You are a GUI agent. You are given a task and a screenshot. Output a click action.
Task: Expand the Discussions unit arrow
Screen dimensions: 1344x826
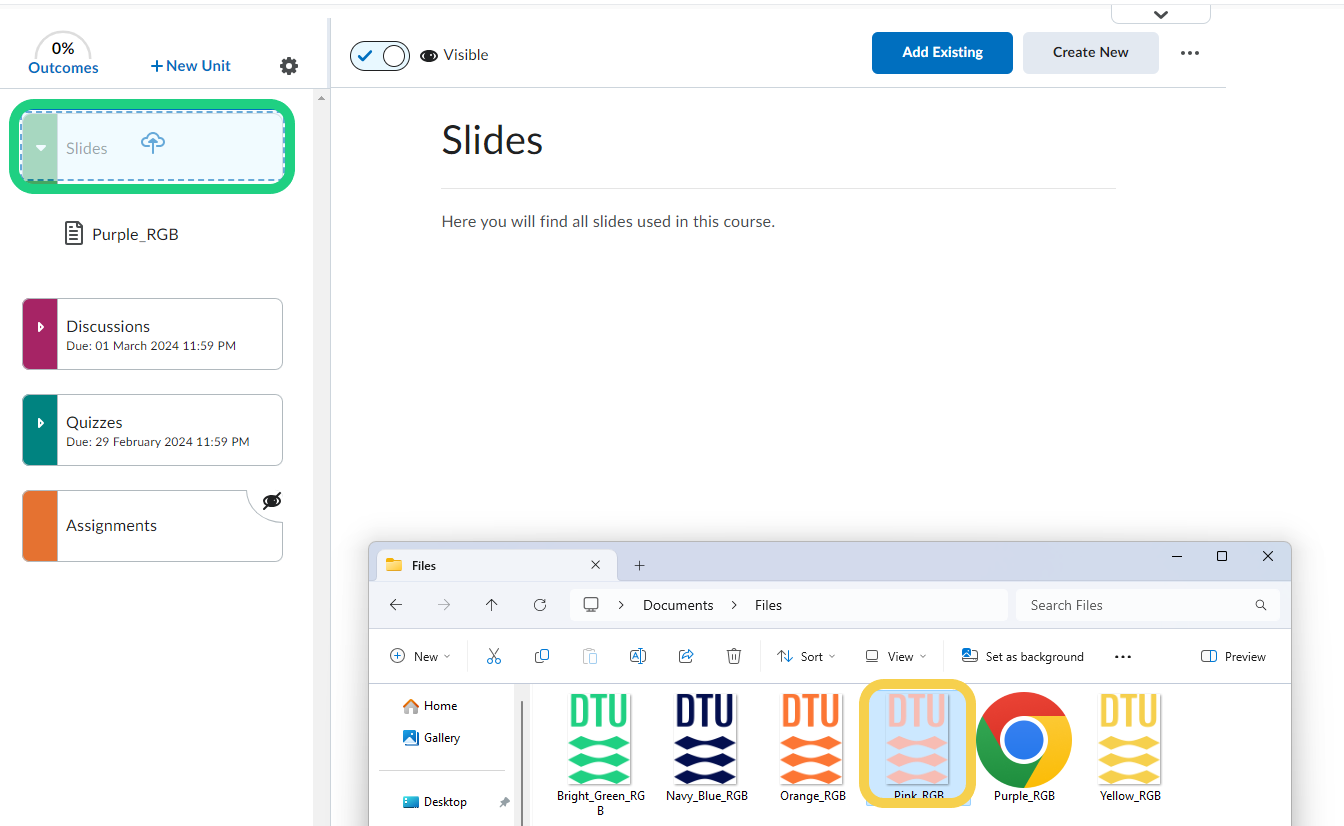coord(40,327)
